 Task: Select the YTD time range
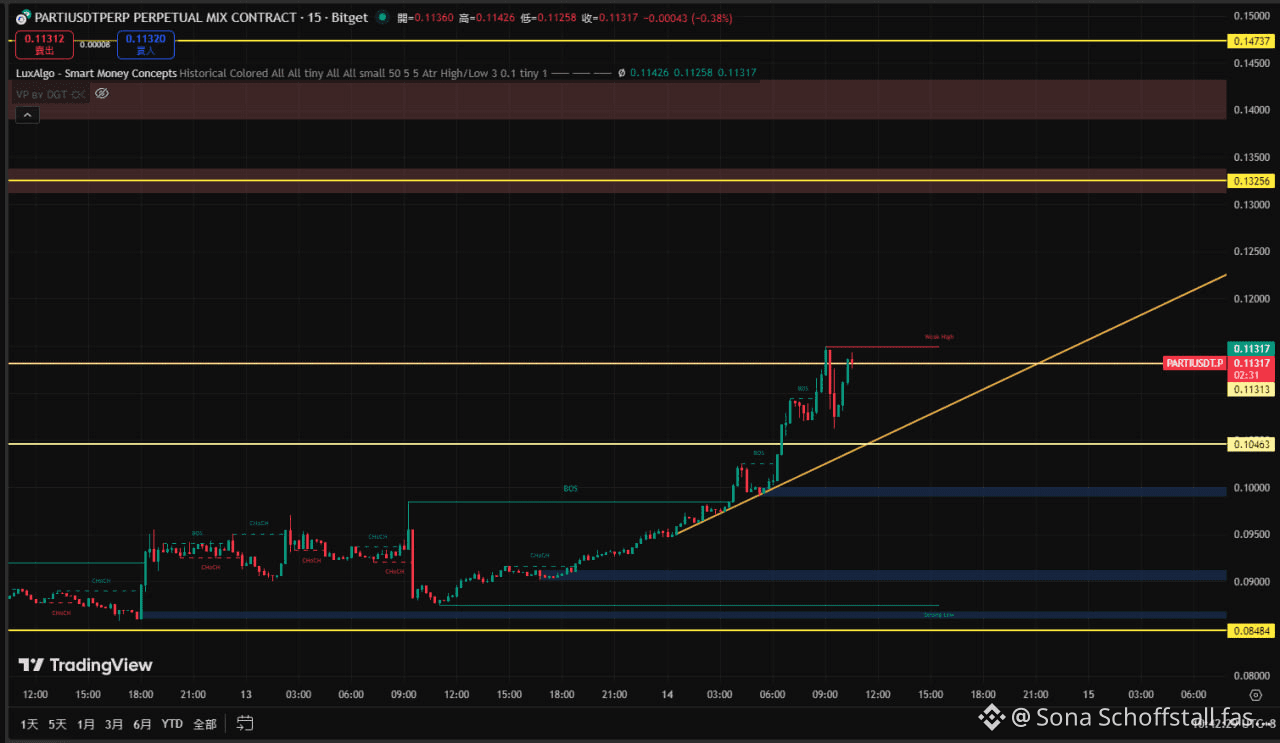click(172, 723)
